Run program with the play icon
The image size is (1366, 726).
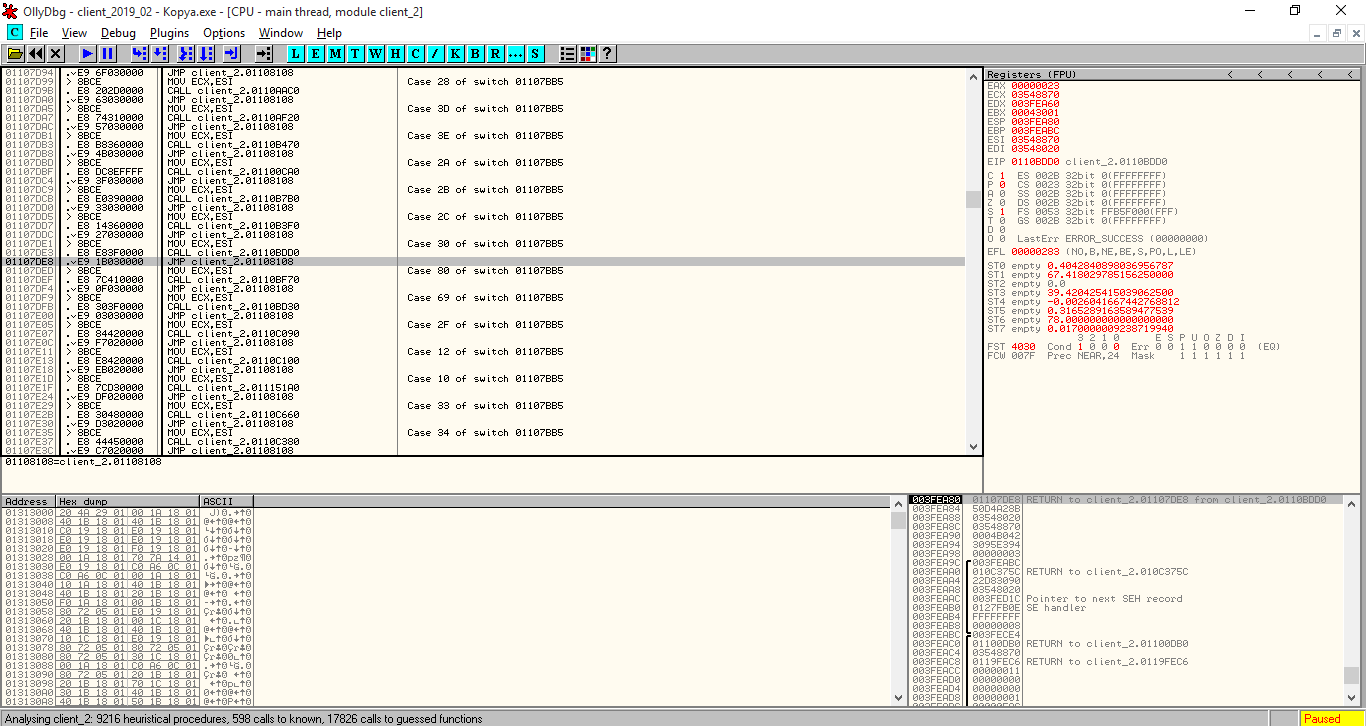[88, 53]
